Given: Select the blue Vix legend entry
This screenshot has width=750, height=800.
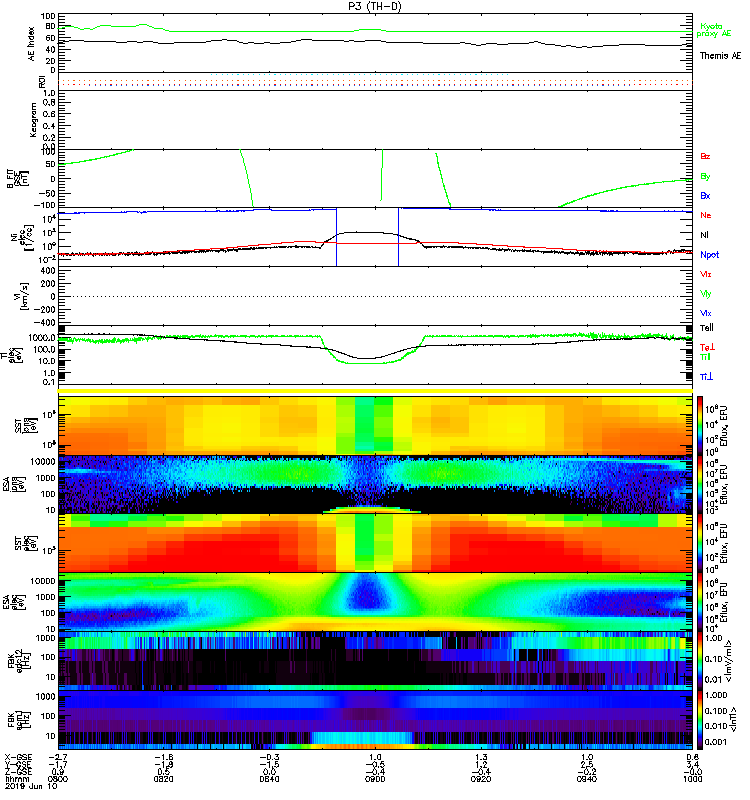Looking at the screenshot, I should pyautogui.click(x=705, y=313).
